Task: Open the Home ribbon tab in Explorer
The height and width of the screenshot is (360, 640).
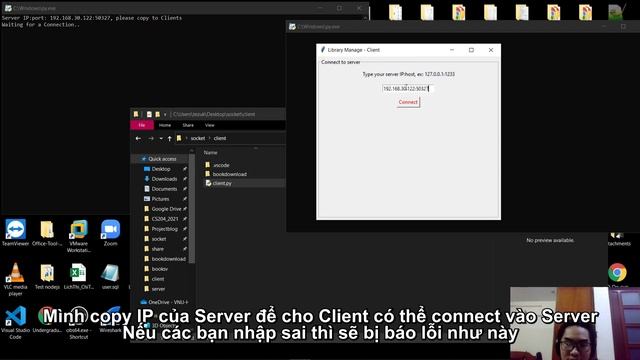Action: pyautogui.click(x=165, y=125)
